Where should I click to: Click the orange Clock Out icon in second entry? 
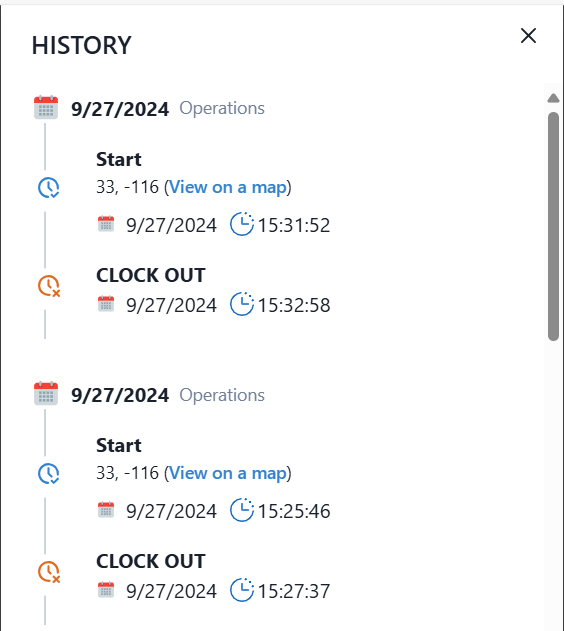(49, 571)
